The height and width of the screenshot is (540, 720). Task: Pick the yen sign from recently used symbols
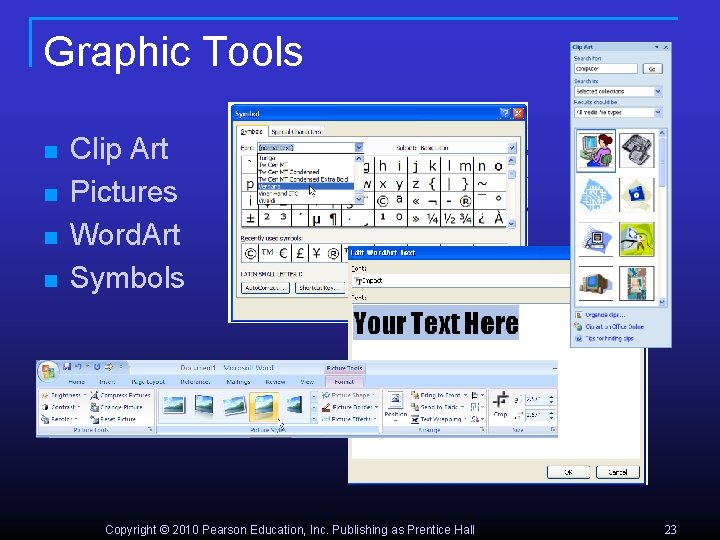316,253
